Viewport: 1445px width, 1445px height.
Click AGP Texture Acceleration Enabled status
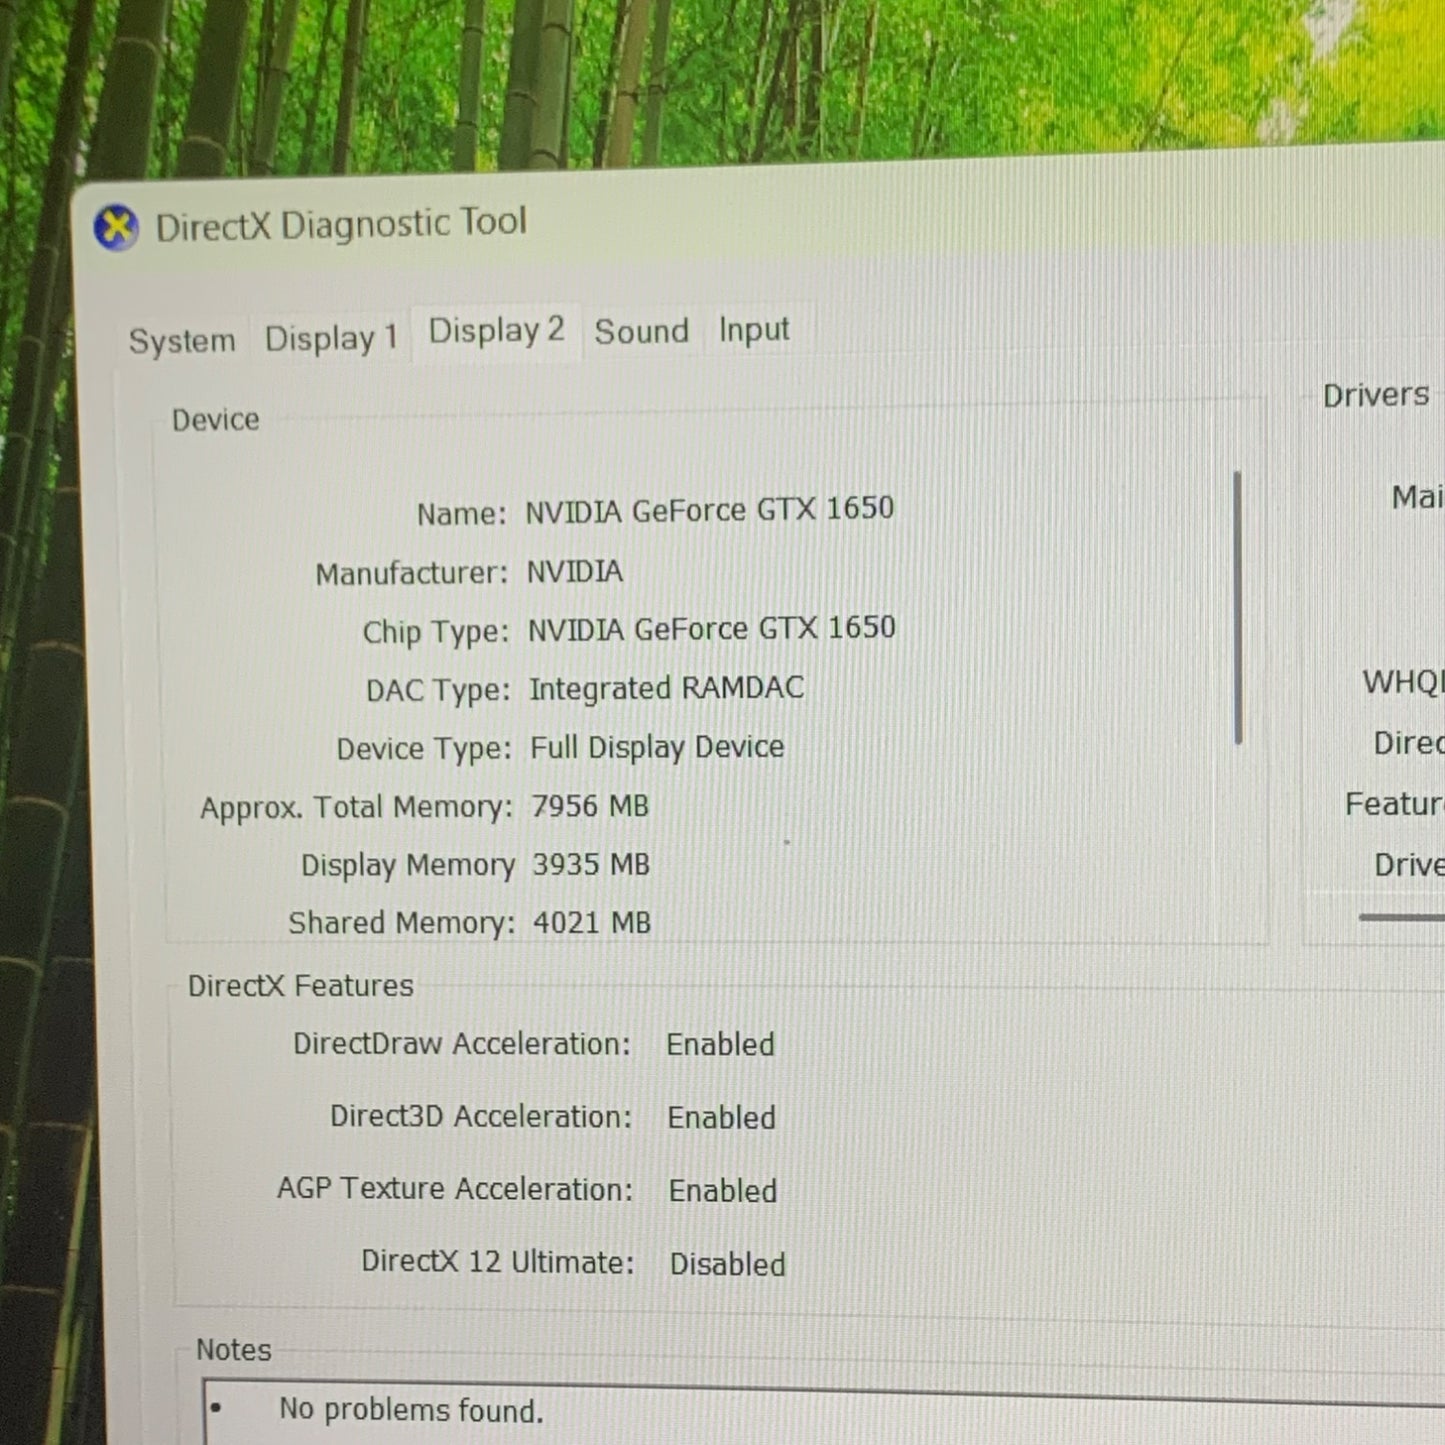point(723,1190)
